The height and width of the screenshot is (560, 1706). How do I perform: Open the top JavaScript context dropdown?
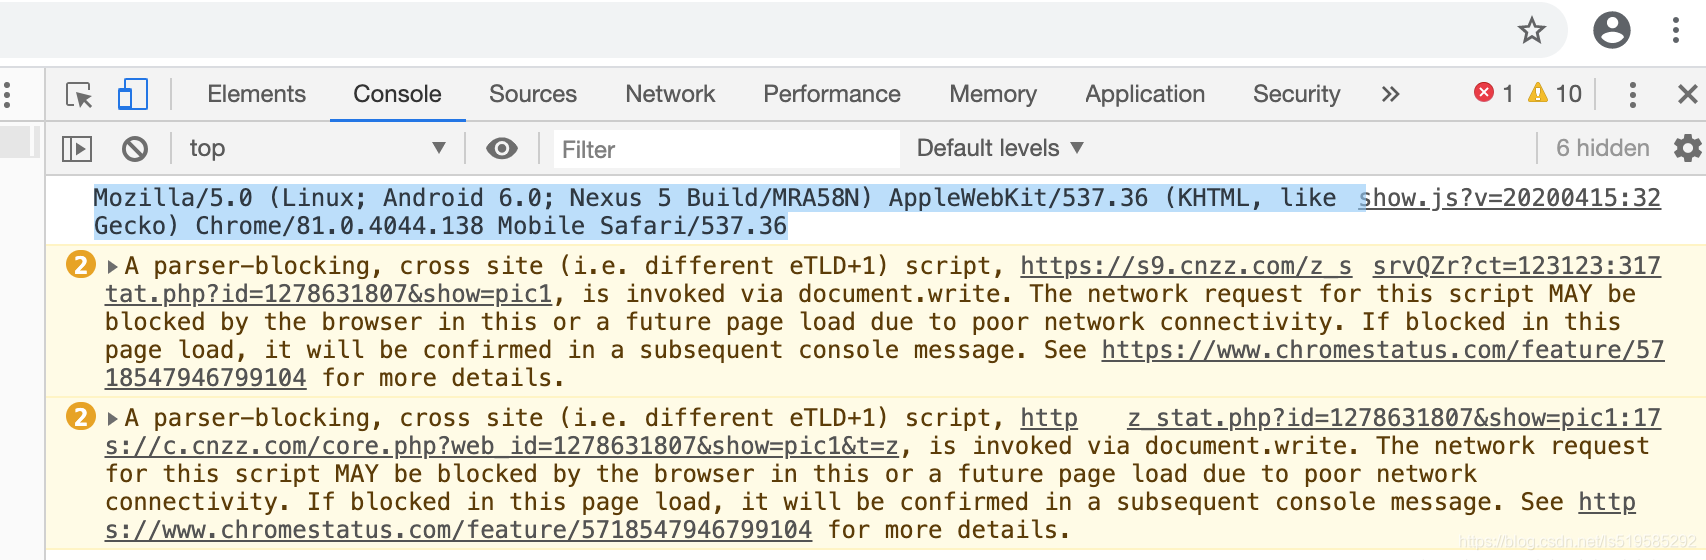pyautogui.click(x=317, y=148)
